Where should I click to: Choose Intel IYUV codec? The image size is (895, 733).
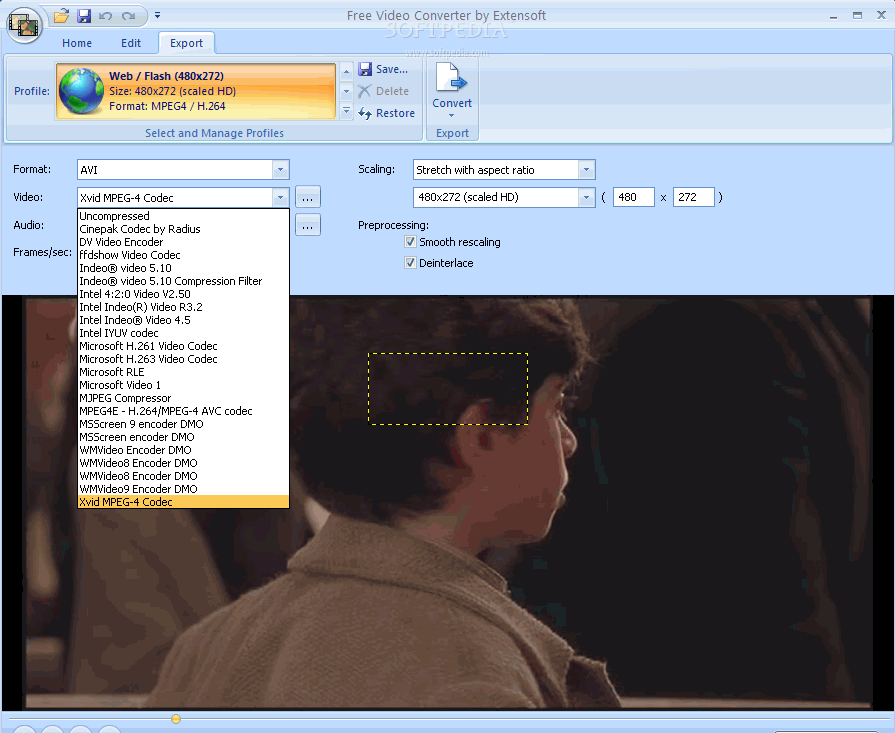coord(183,333)
